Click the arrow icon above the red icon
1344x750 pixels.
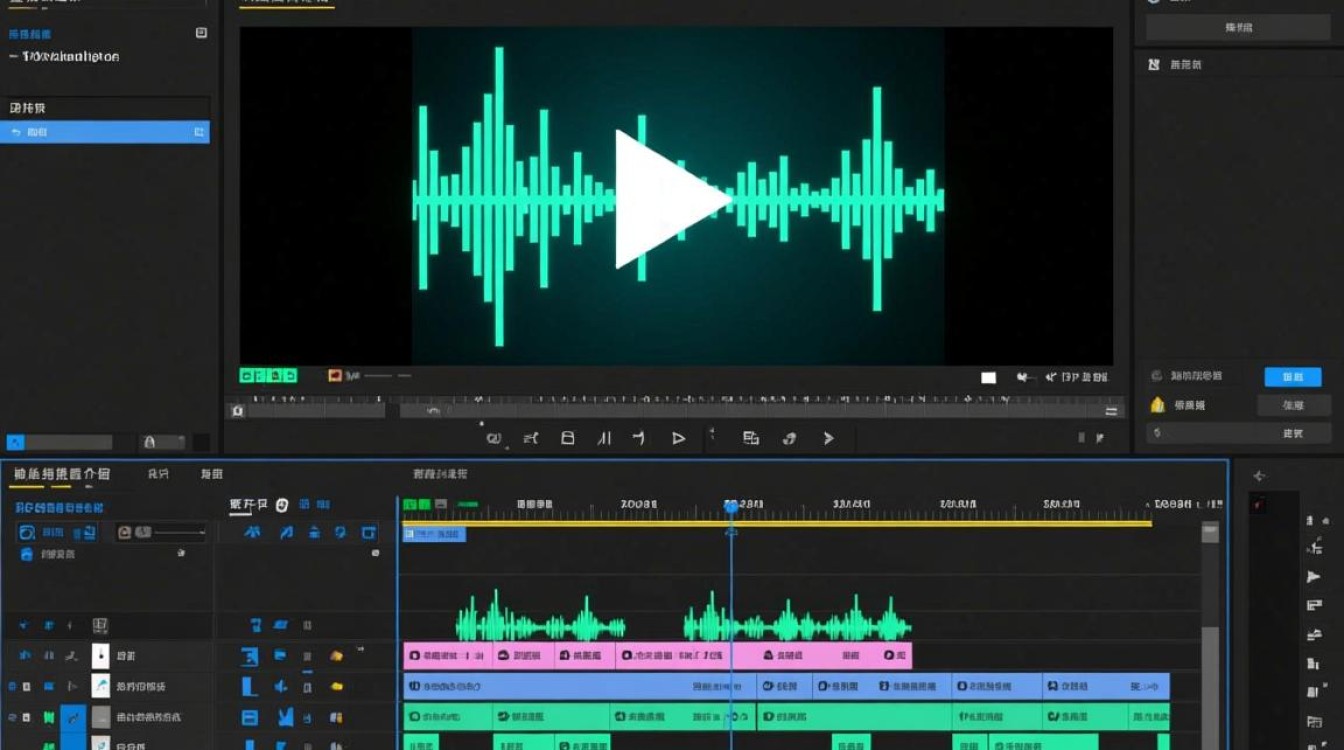tap(1259, 477)
